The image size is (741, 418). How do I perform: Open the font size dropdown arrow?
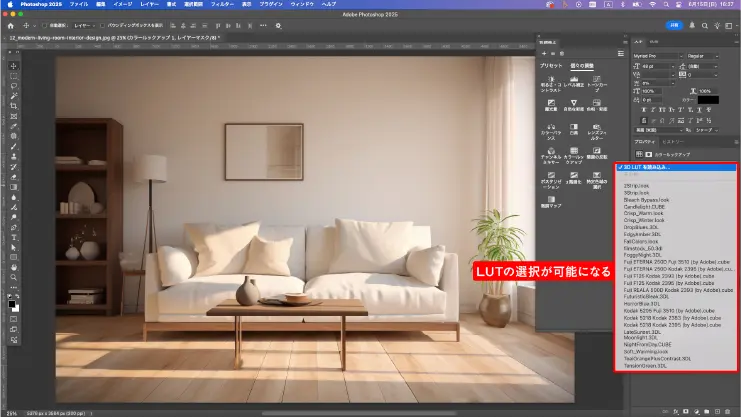(673, 67)
